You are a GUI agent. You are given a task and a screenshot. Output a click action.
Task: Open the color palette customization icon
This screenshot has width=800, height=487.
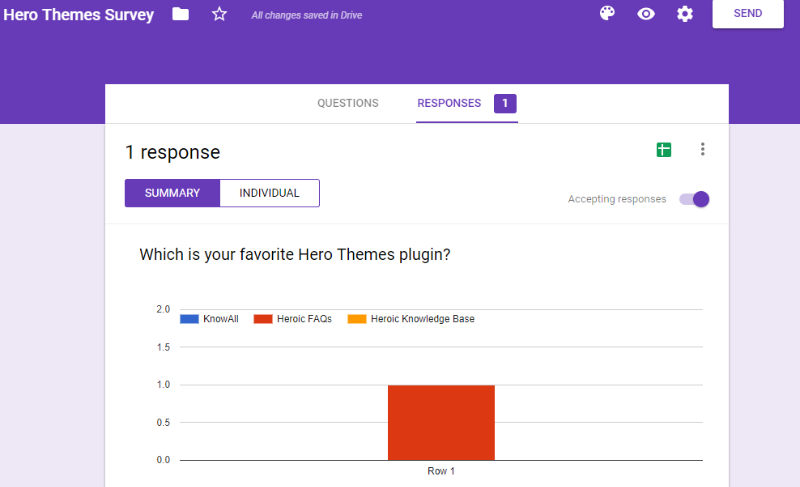[x=607, y=13]
